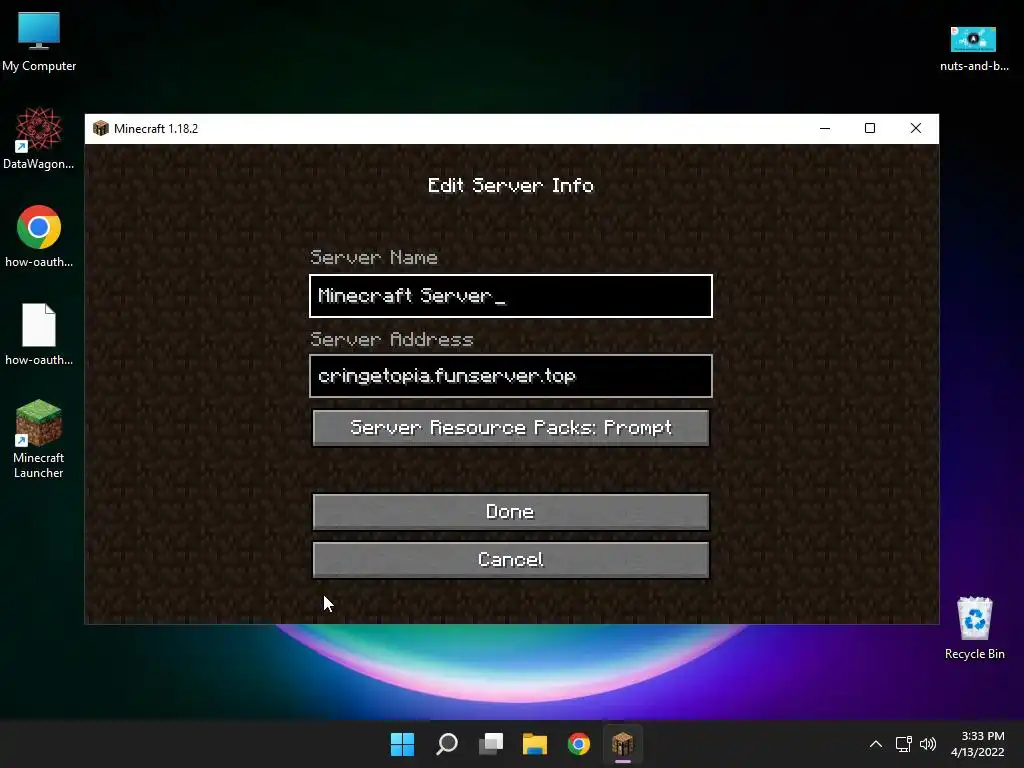Open the DataWagon desktop shortcut
The width and height of the screenshot is (1024, 768).
(x=39, y=138)
